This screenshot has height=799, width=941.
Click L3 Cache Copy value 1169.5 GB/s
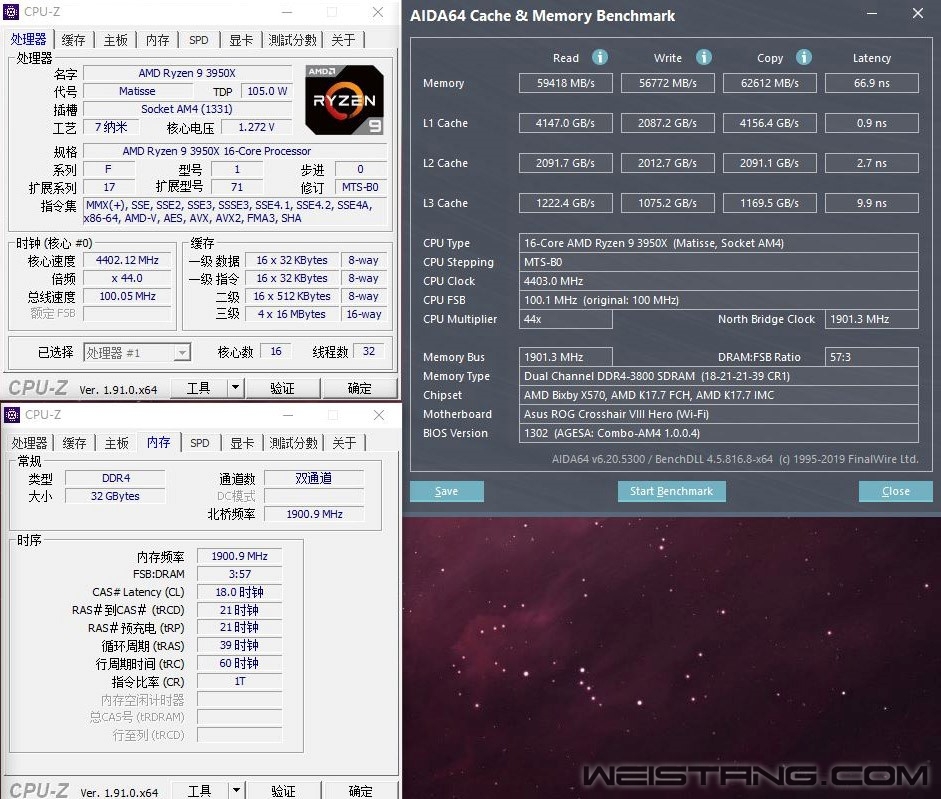click(x=769, y=203)
